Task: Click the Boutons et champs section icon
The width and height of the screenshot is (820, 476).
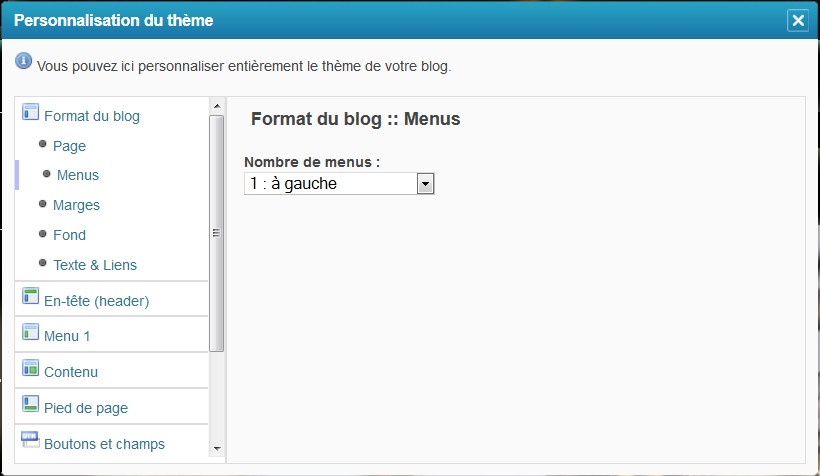Action: coord(30,440)
